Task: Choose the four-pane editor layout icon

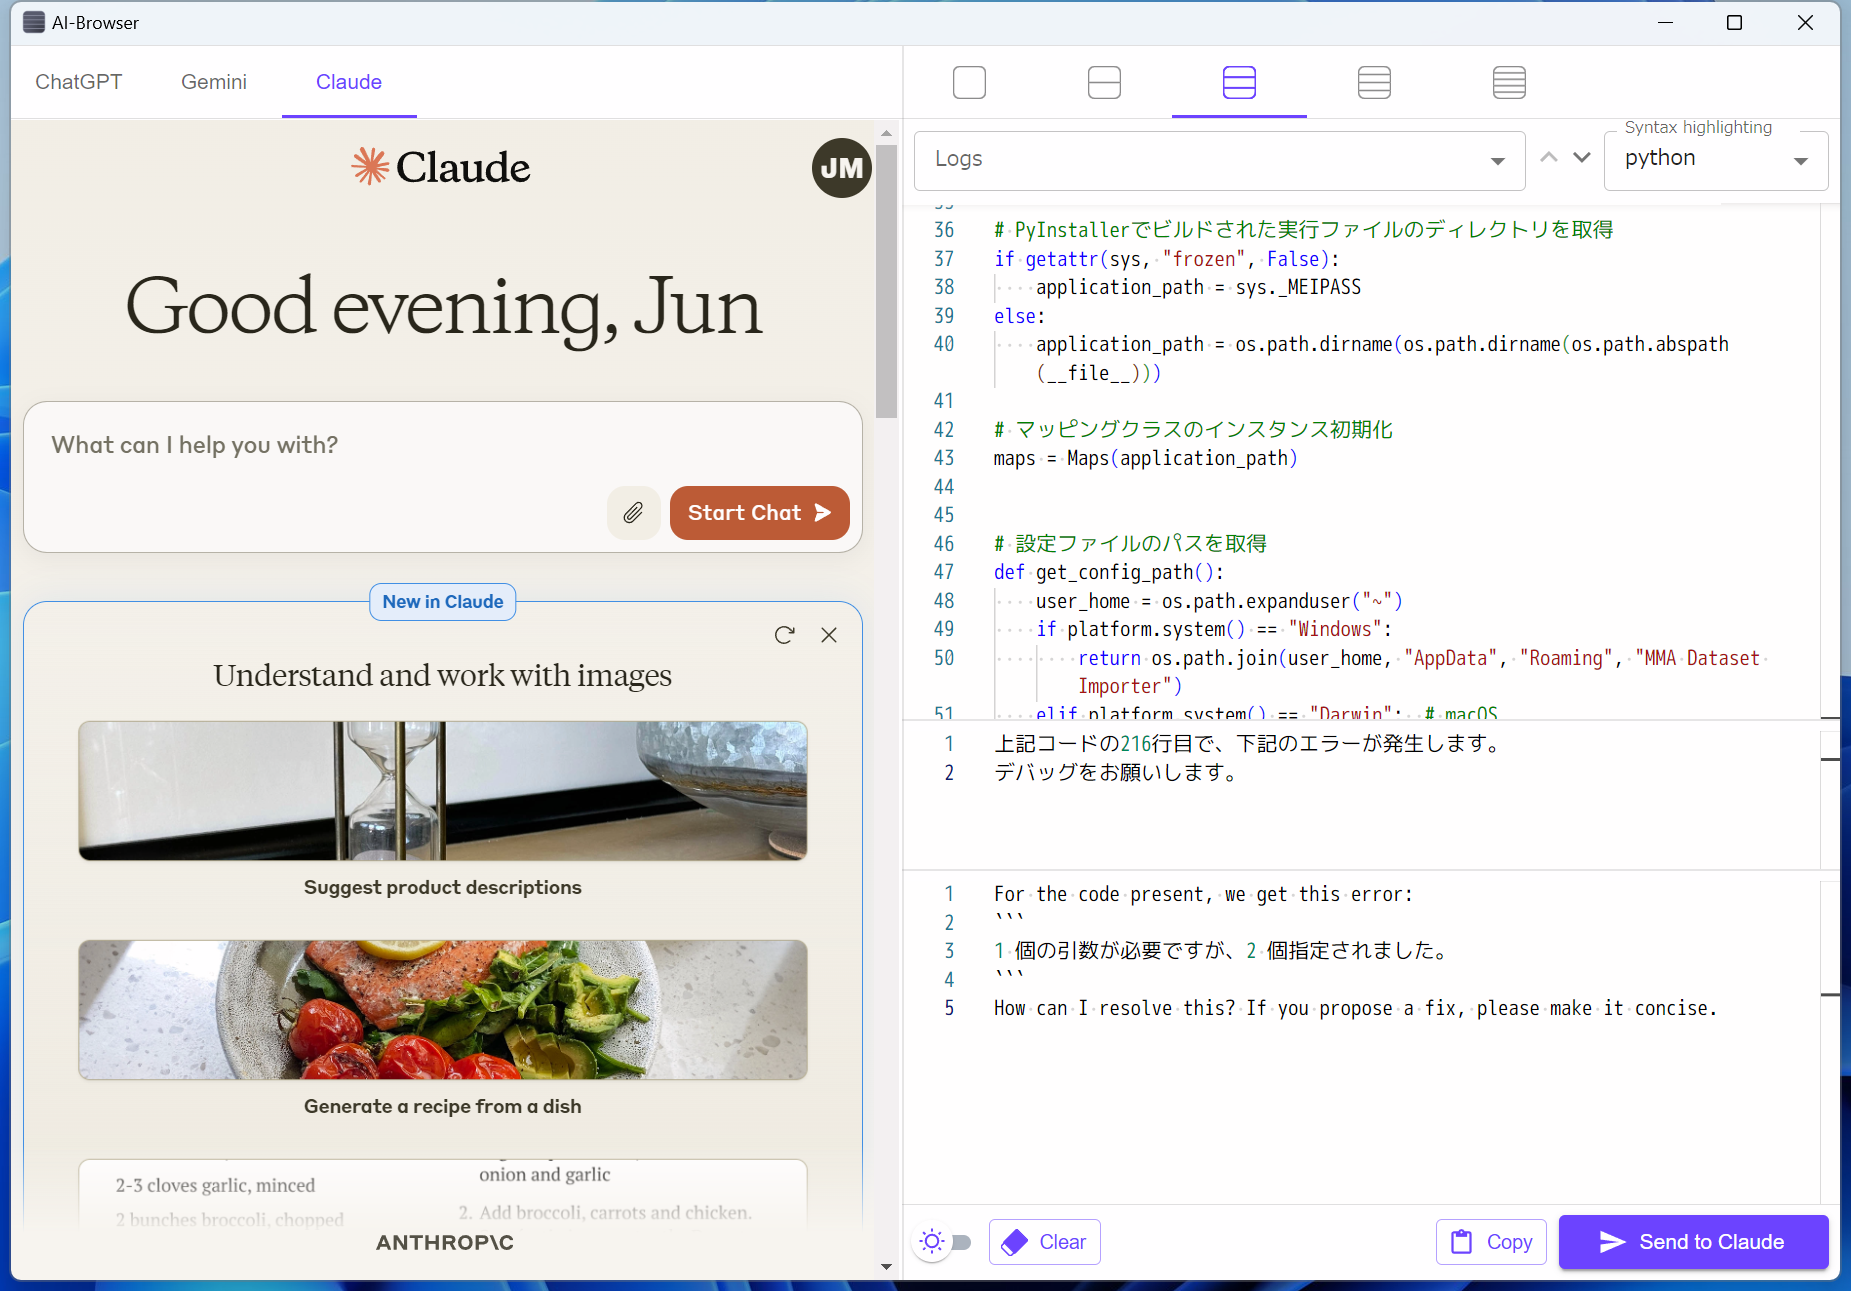Action: pos(1374,82)
